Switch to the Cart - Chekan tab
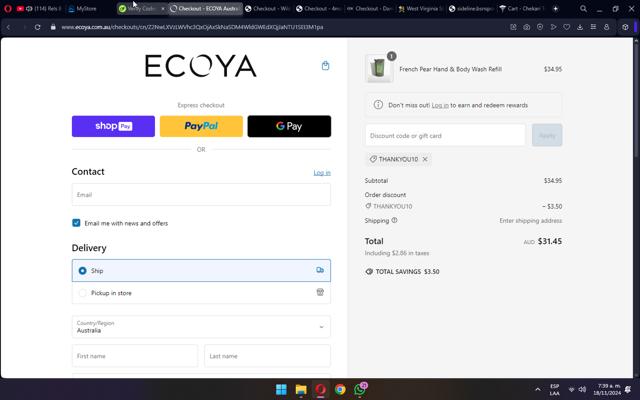 [522, 9]
